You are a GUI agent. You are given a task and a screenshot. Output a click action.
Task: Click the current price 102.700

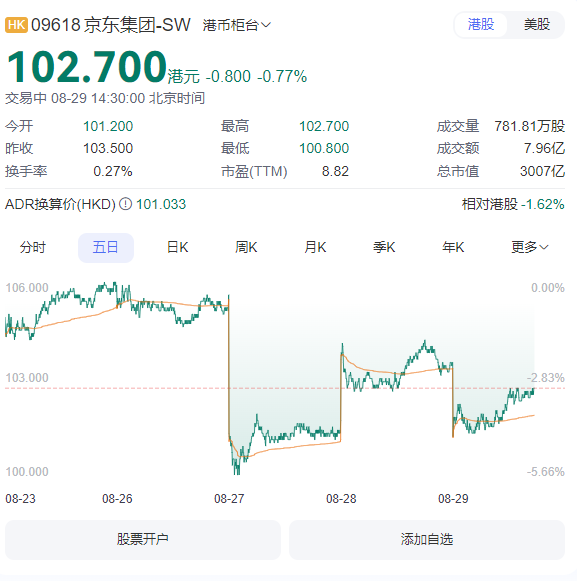pyautogui.click(x=87, y=67)
